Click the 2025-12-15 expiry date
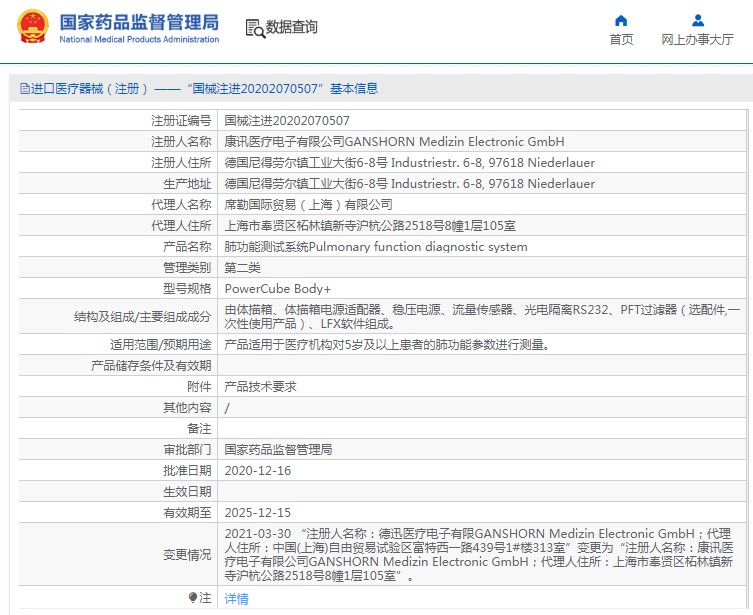Image resolution: width=753 pixels, height=615 pixels. tap(257, 513)
